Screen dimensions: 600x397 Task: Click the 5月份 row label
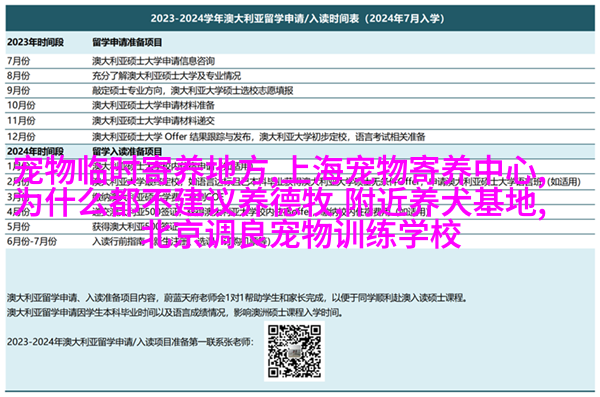(18, 226)
